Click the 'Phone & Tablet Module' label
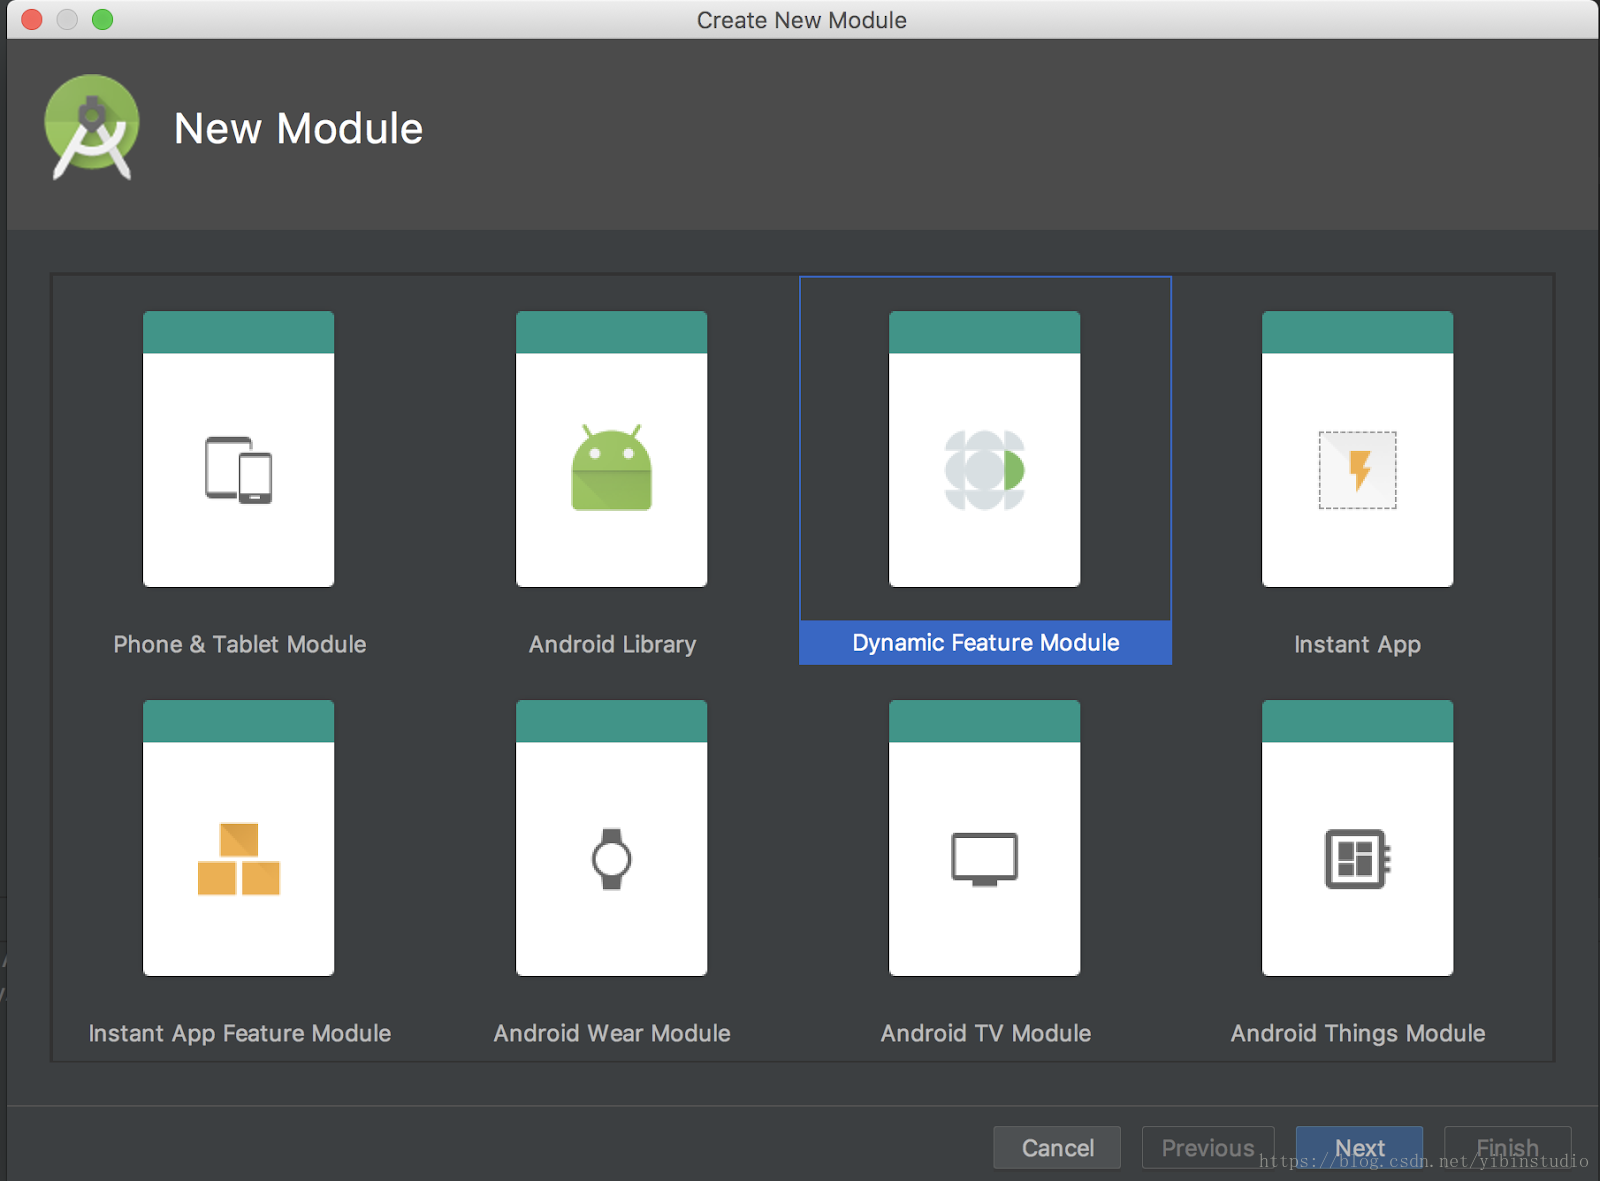 point(240,644)
